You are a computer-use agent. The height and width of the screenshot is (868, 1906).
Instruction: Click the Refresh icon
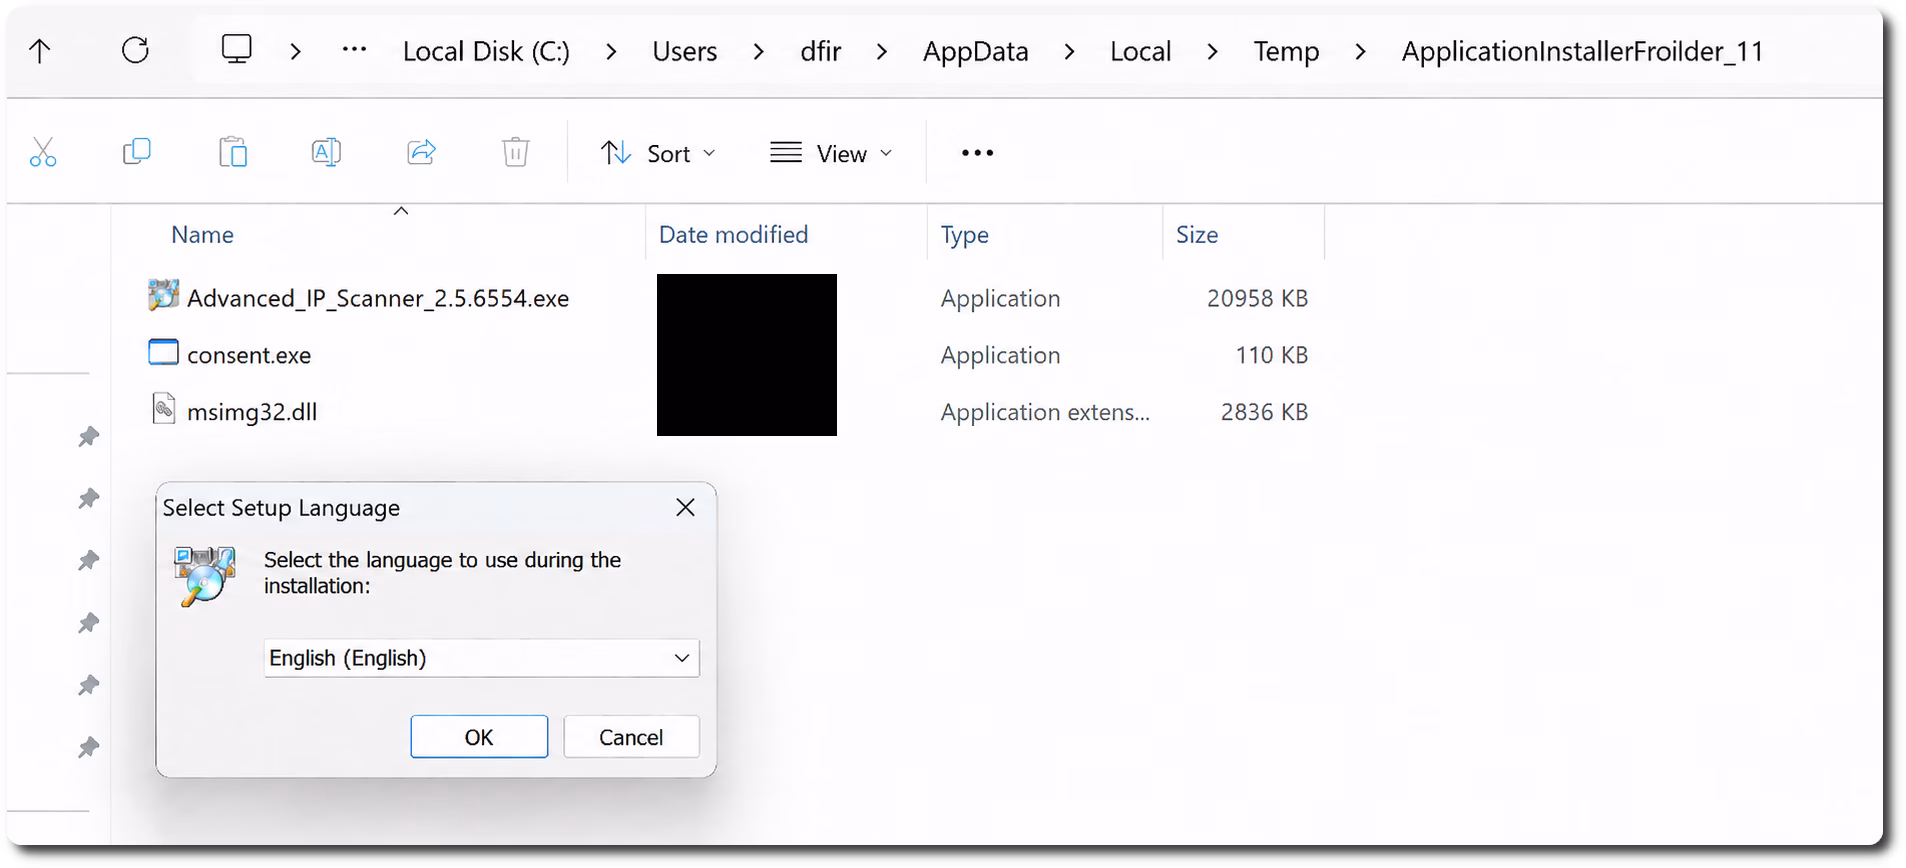tap(135, 50)
